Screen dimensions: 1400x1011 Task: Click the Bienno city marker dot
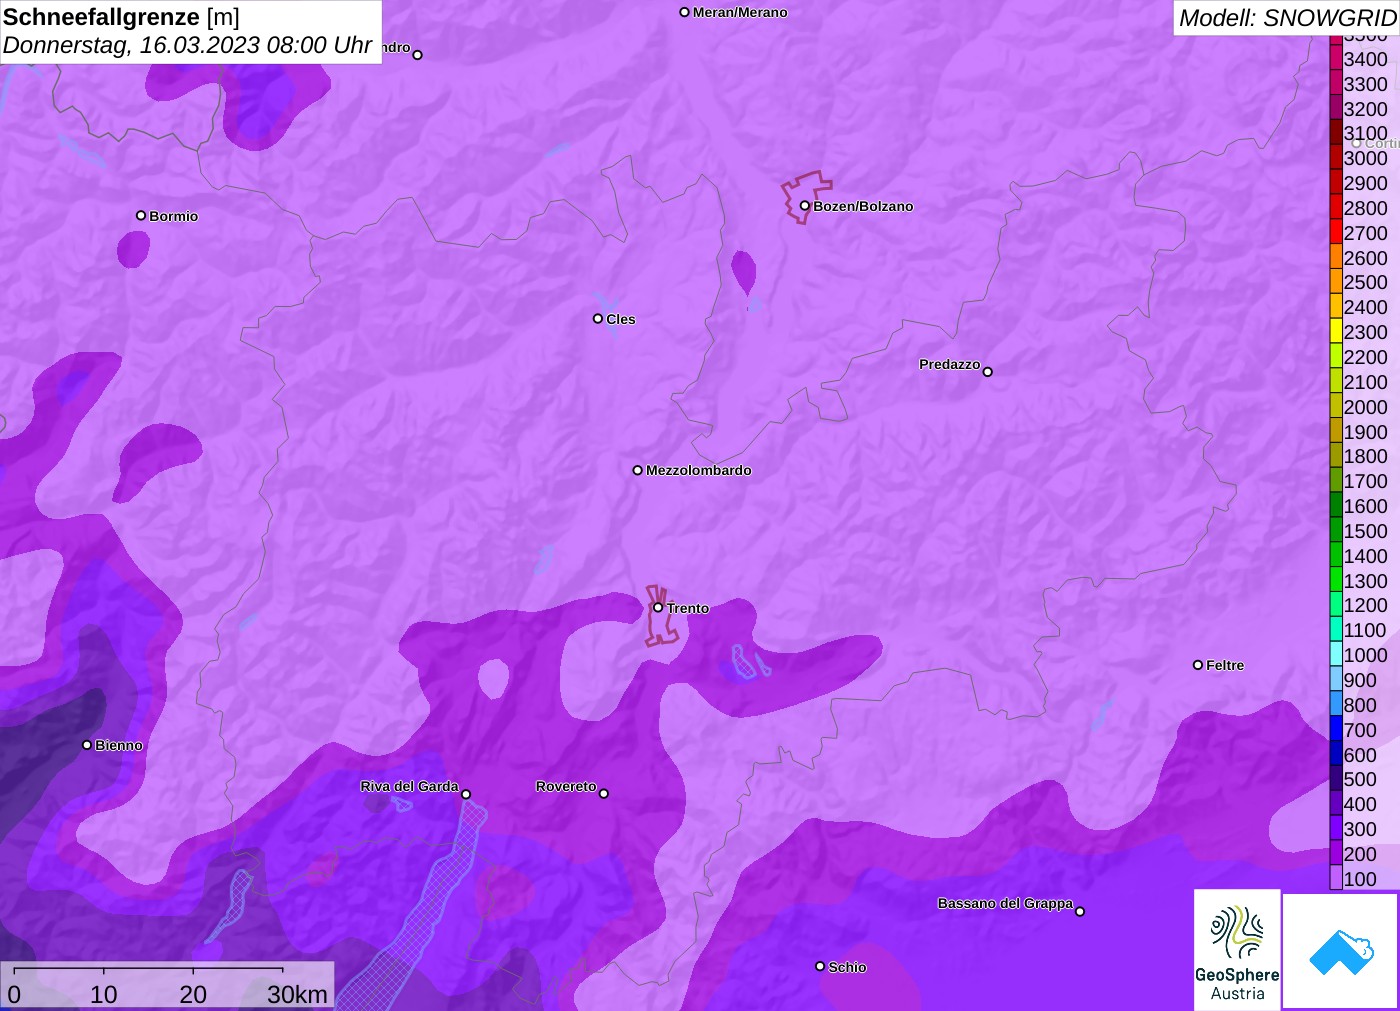tap(87, 744)
